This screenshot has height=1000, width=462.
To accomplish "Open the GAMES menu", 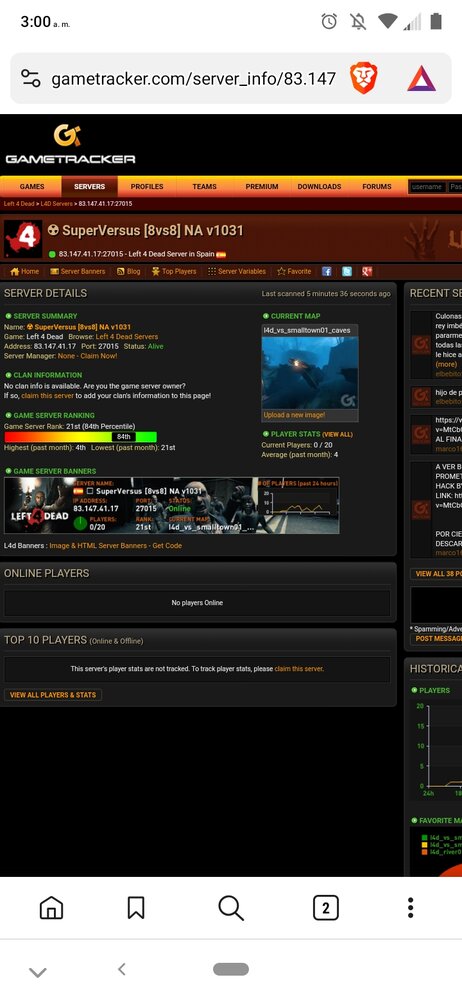I will tap(32, 187).
